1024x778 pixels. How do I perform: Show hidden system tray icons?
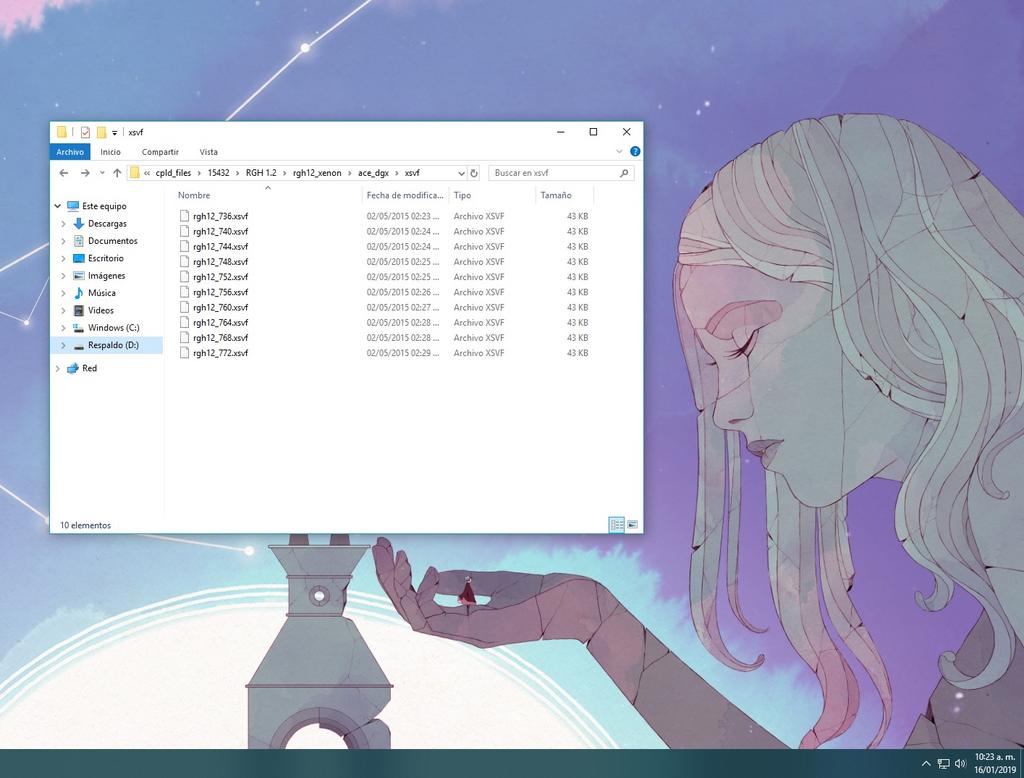pyautogui.click(x=925, y=764)
